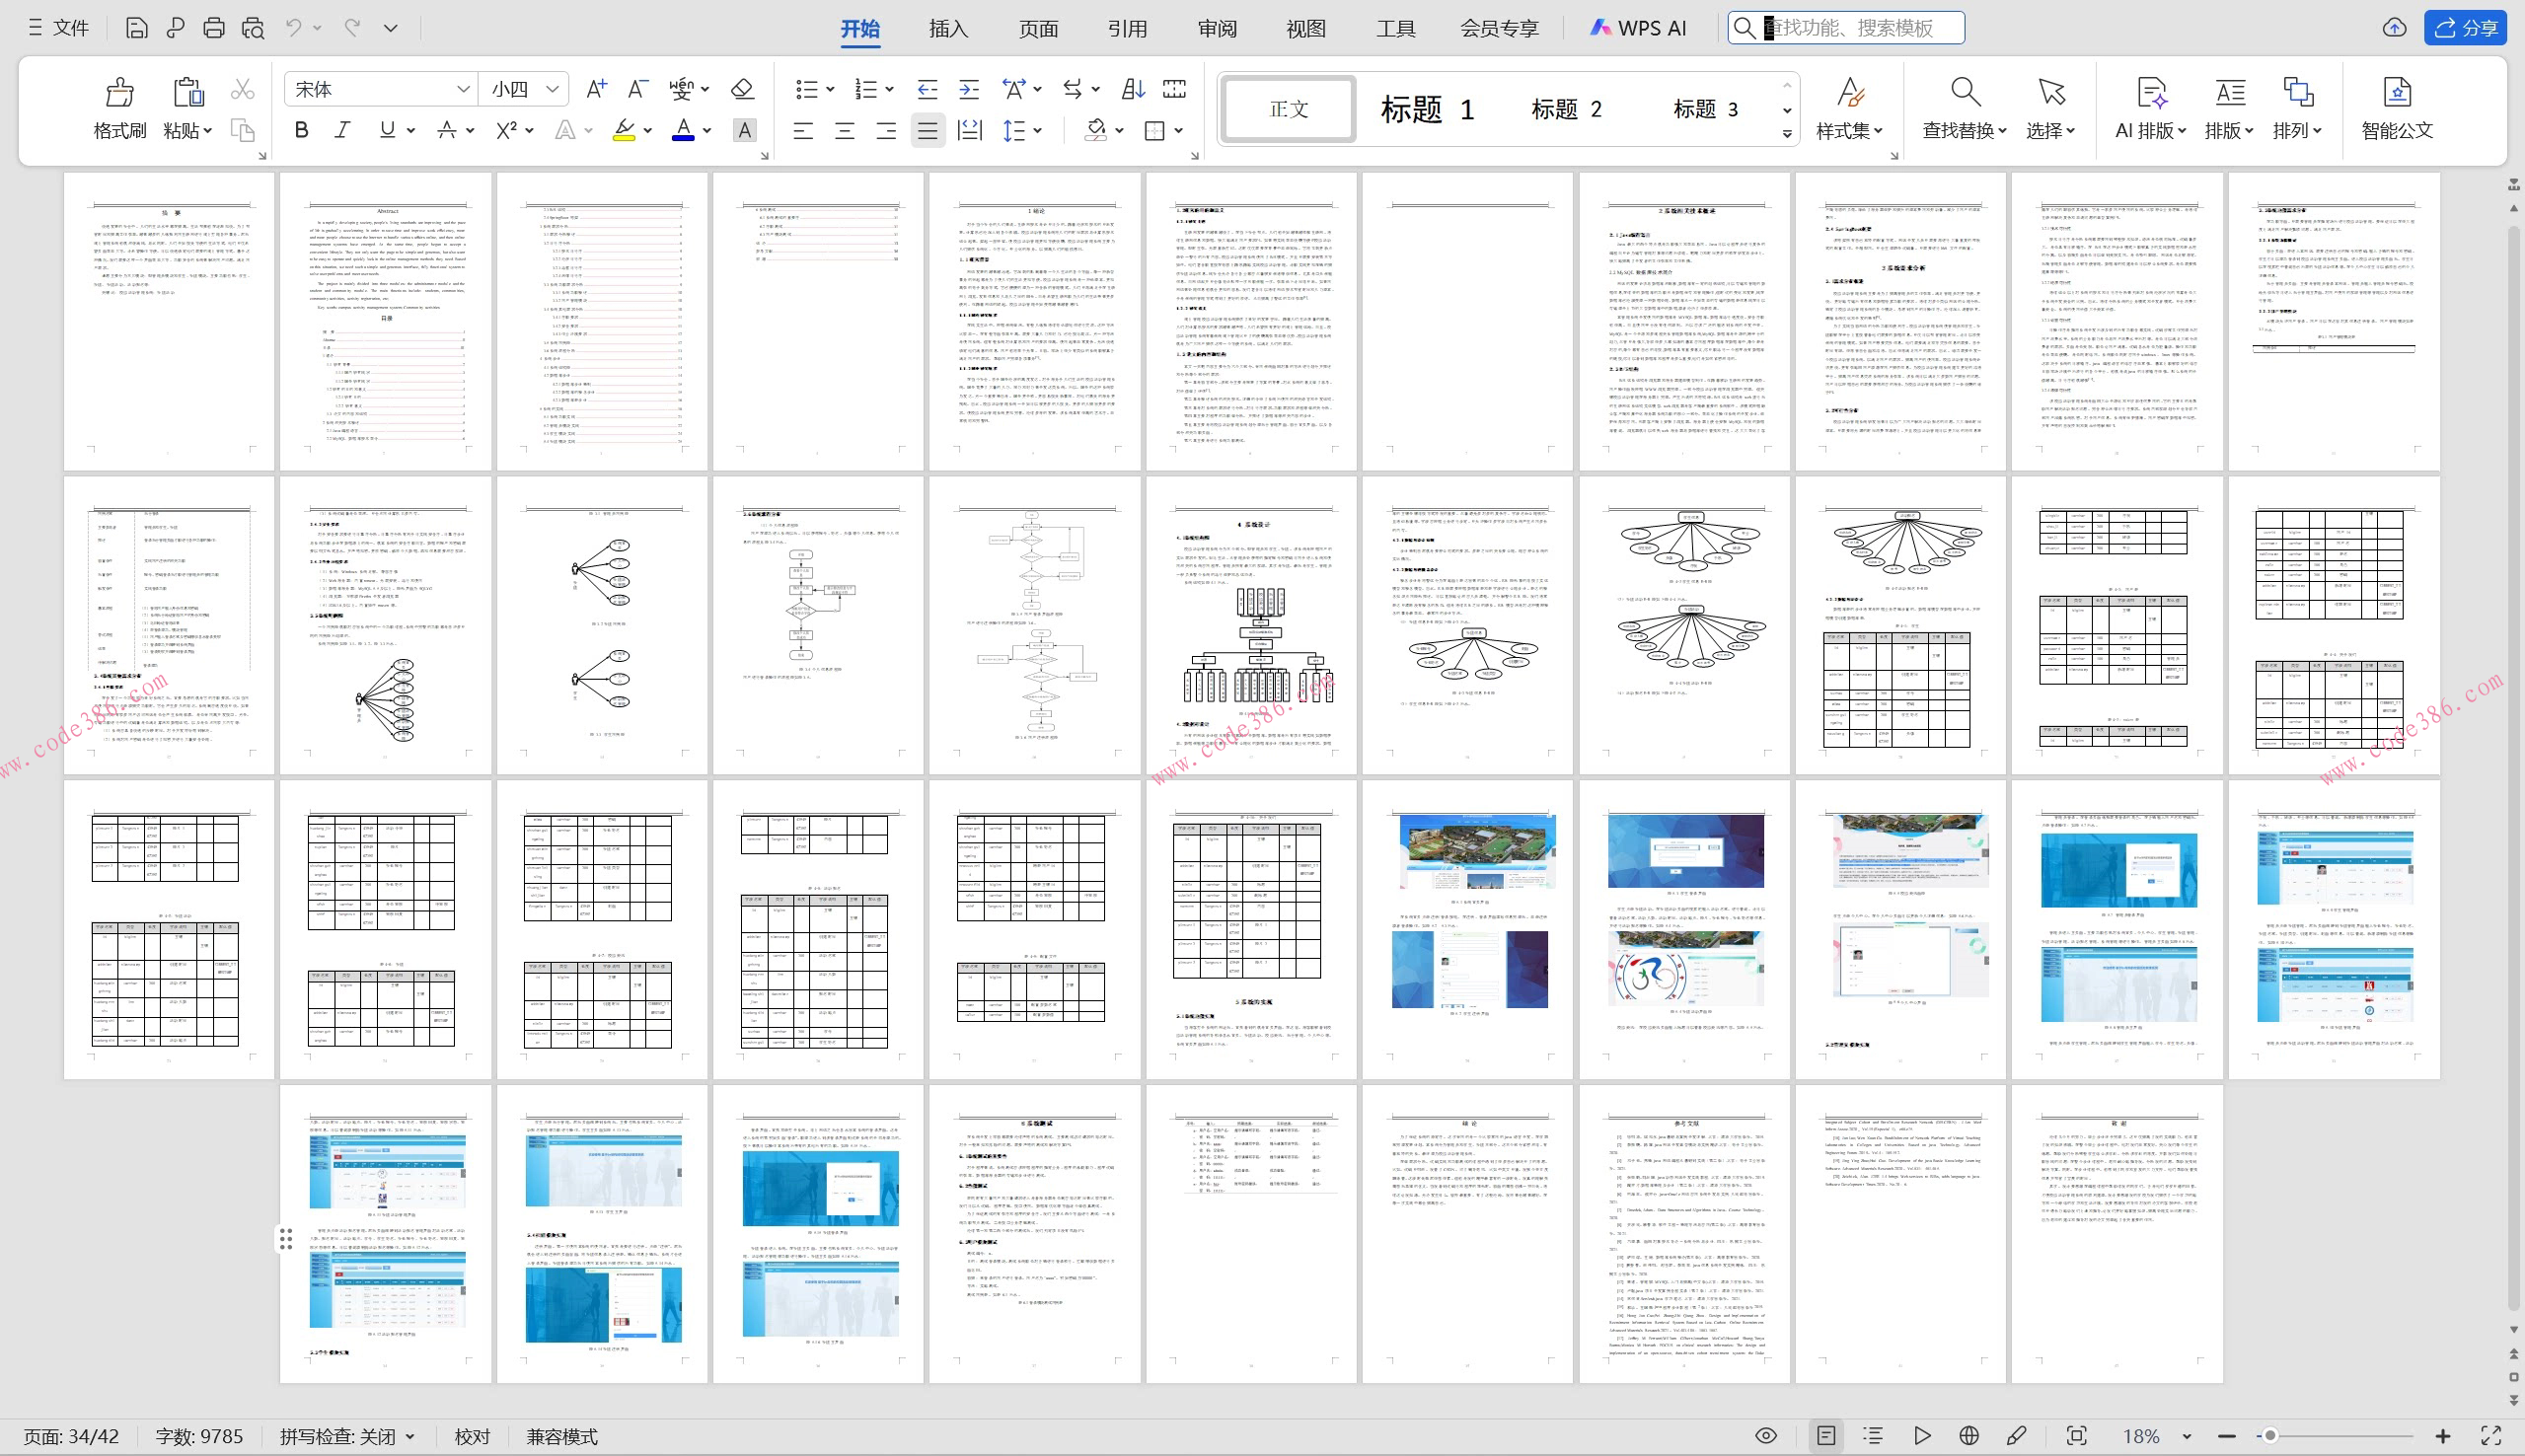
Task: Click the print icon in the quick toolbar
Action: point(213,28)
